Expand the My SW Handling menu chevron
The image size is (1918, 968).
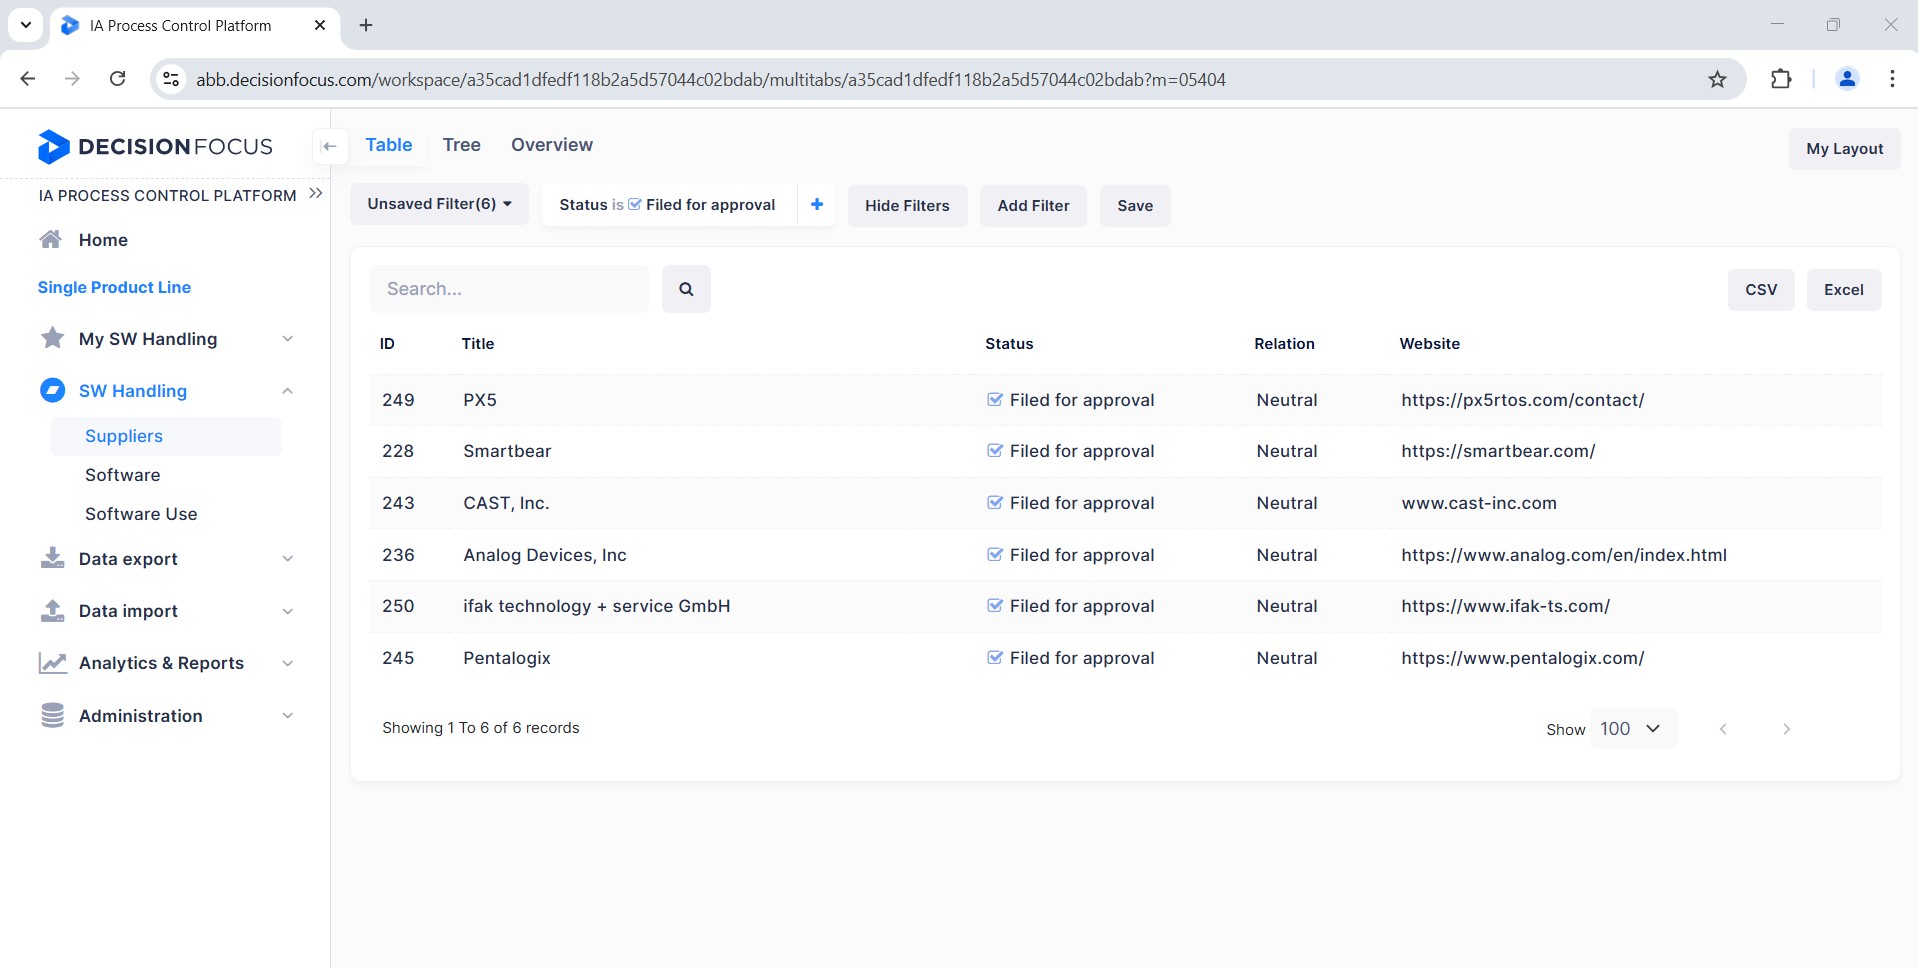click(287, 339)
